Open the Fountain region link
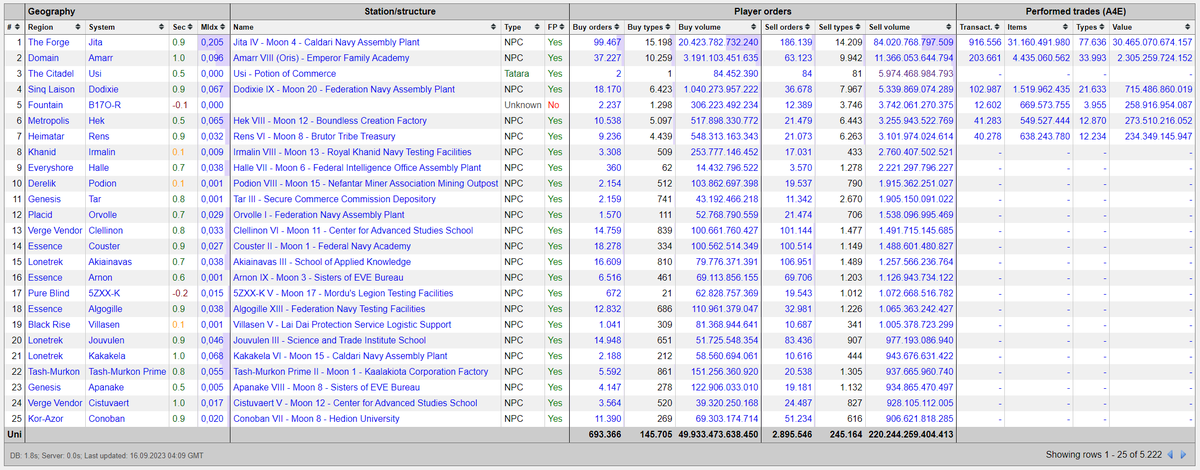This screenshot has height=470, width=1200. coord(46,105)
